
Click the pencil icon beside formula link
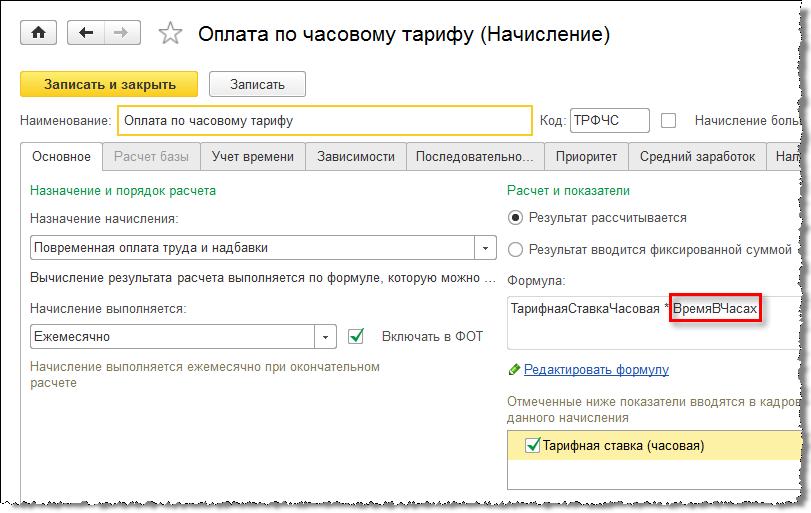click(514, 370)
